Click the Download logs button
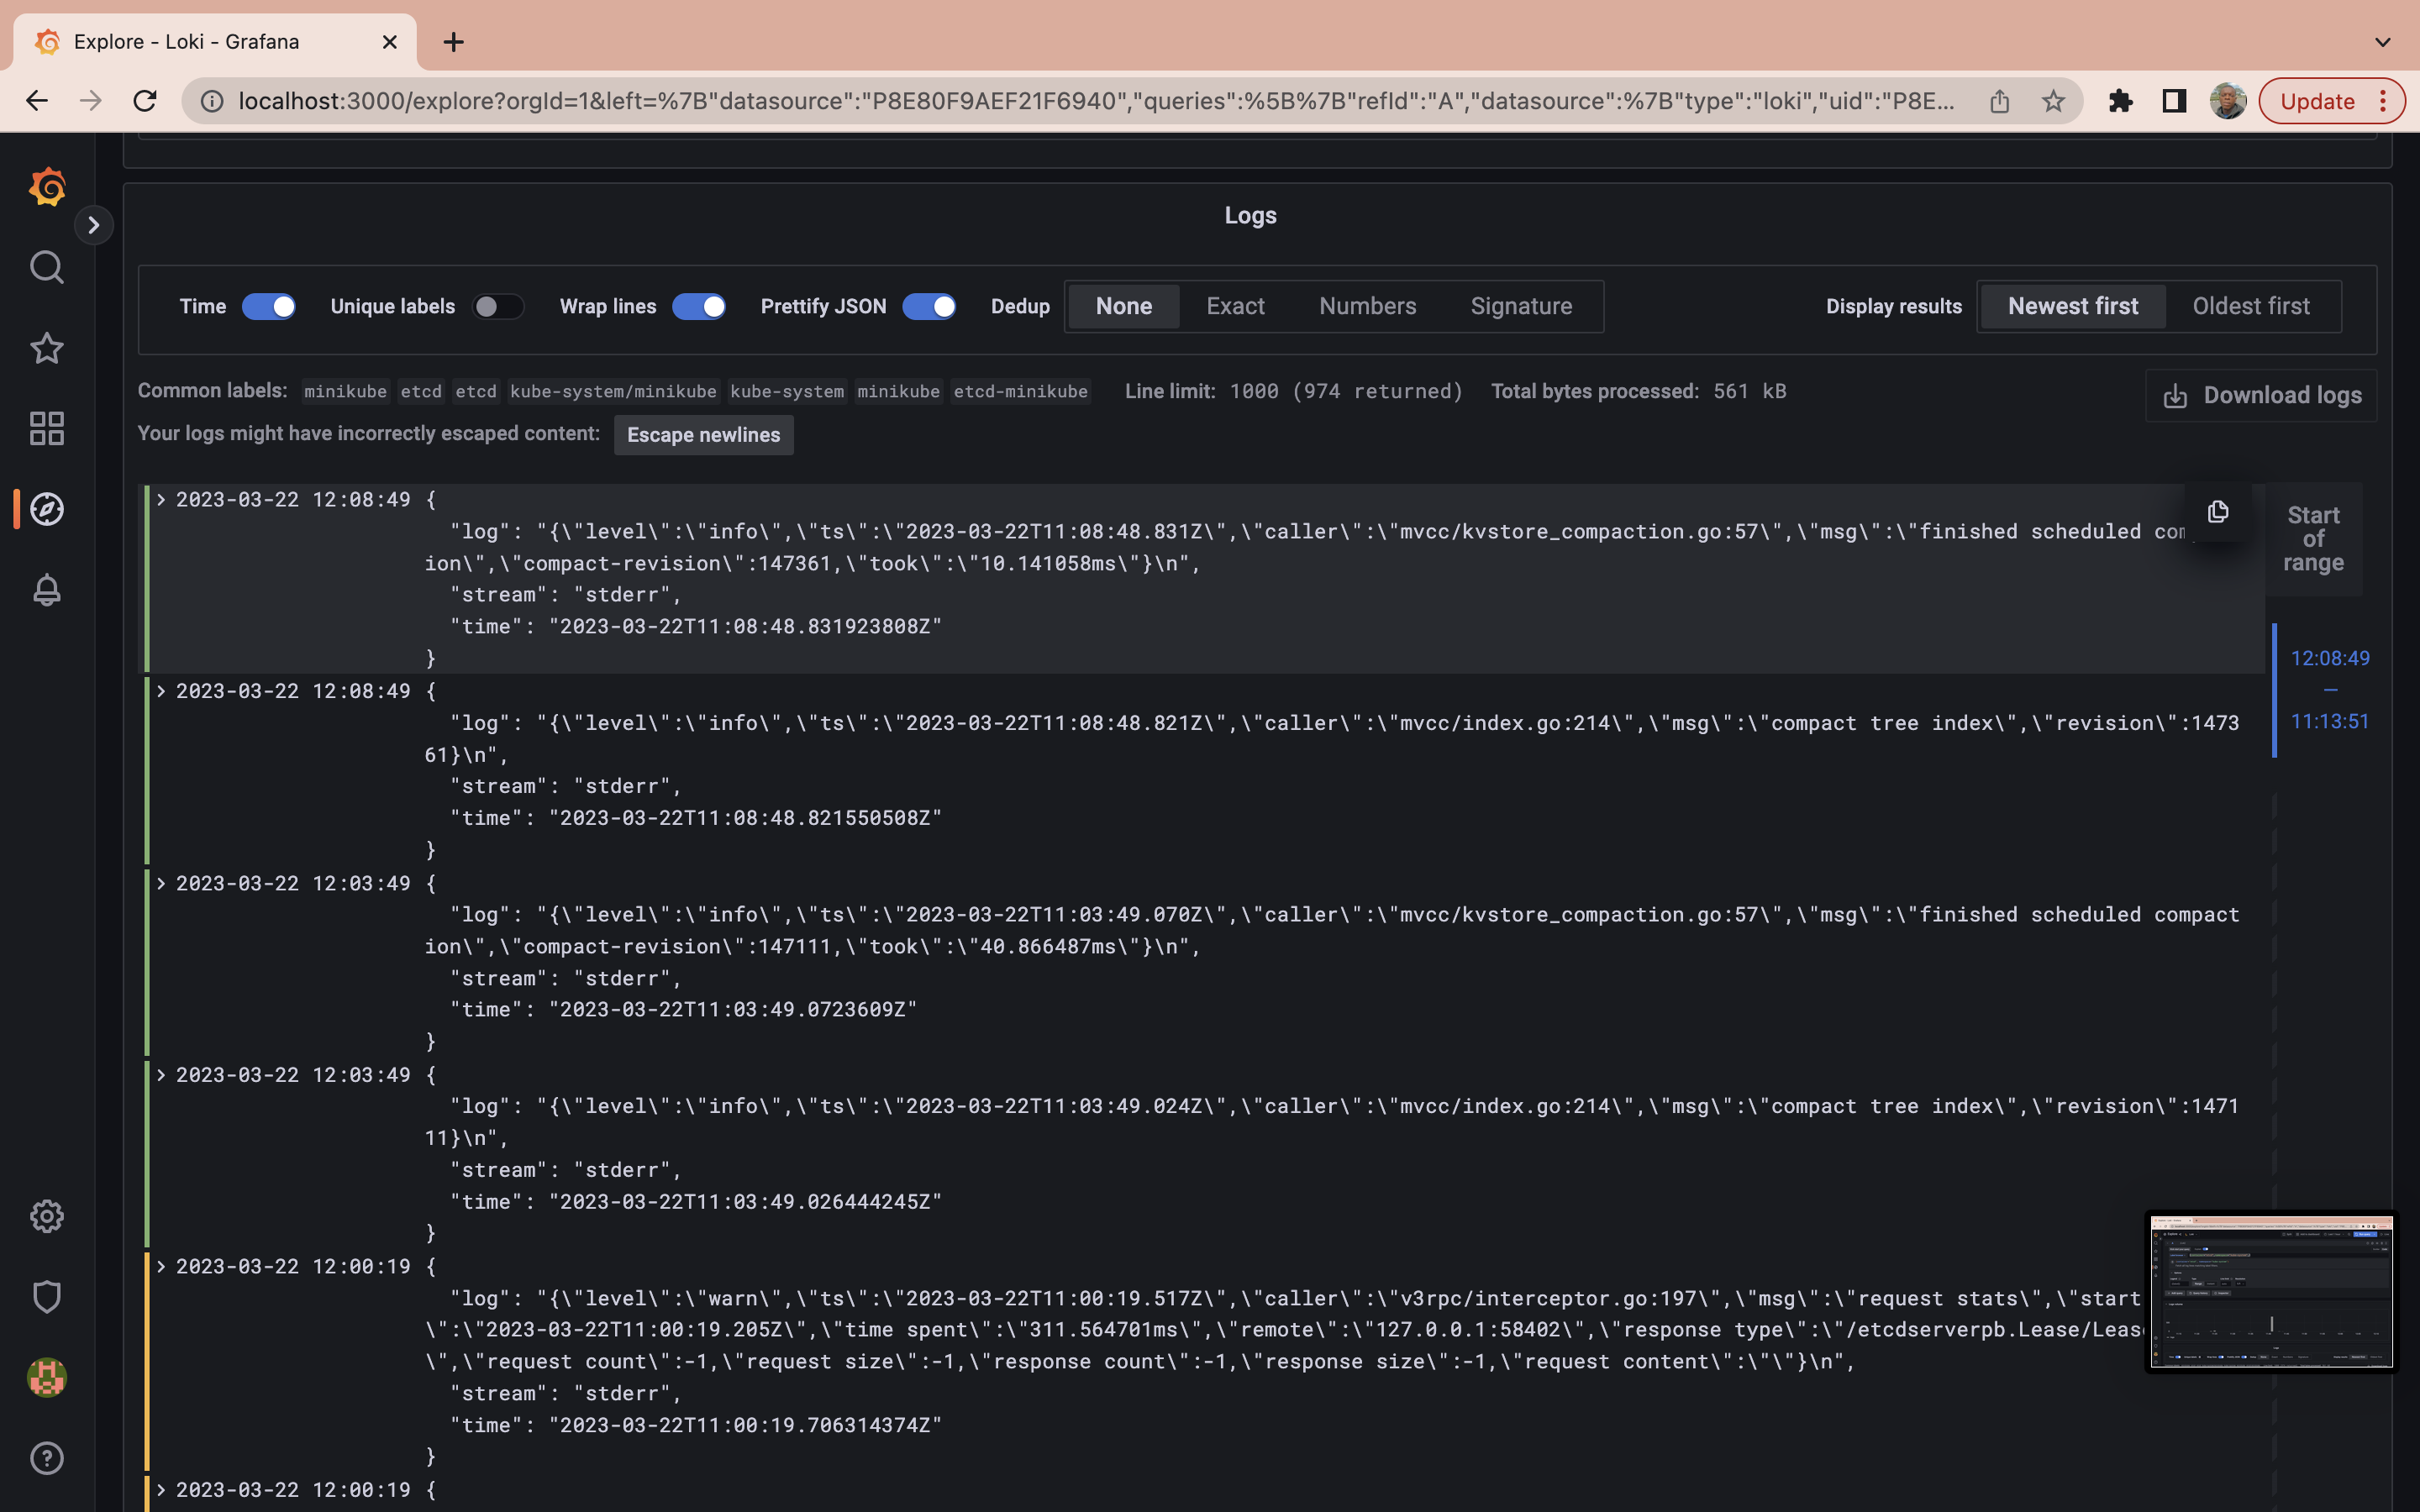The height and width of the screenshot is (1512, 2420). coord(2262,395)
